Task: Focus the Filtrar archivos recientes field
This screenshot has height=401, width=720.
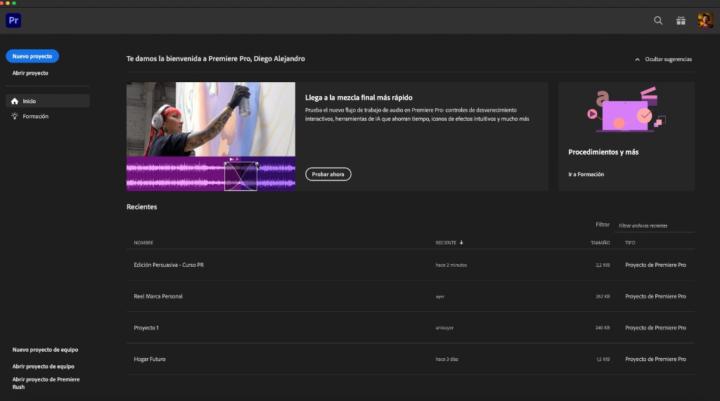Action: pos(654,225)
